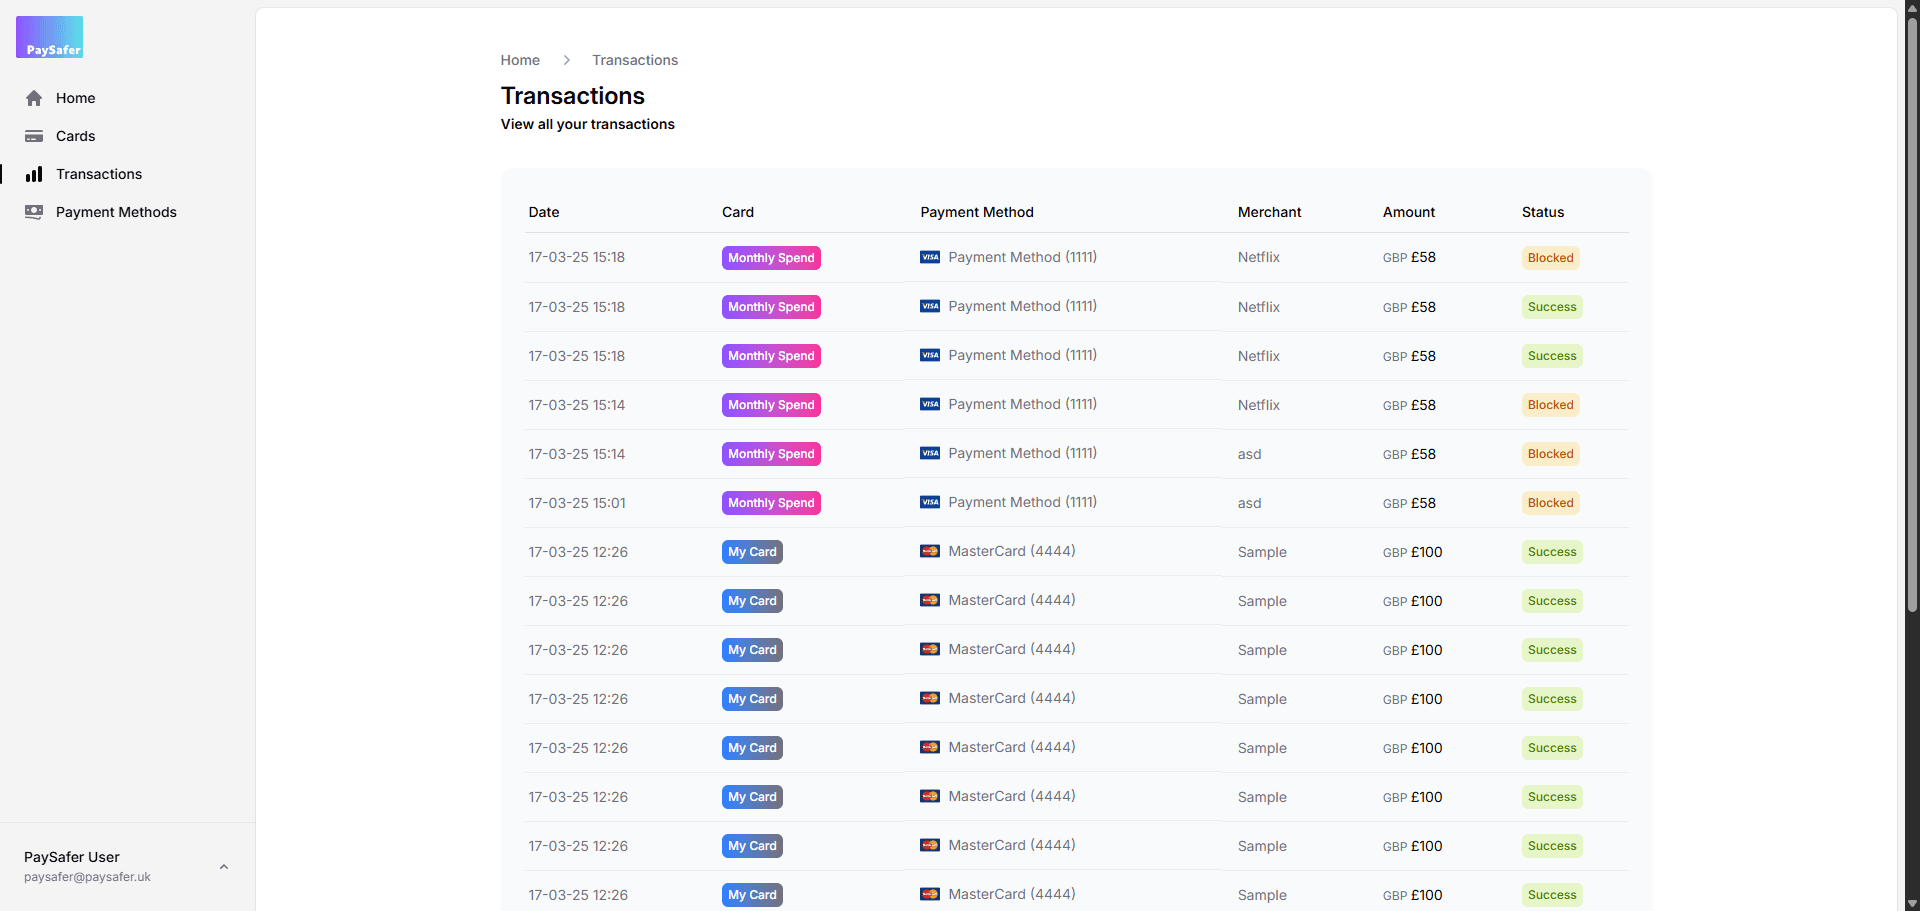Click the Home house icon in sidebar
1920x911 pixels.
coord(34,98)
